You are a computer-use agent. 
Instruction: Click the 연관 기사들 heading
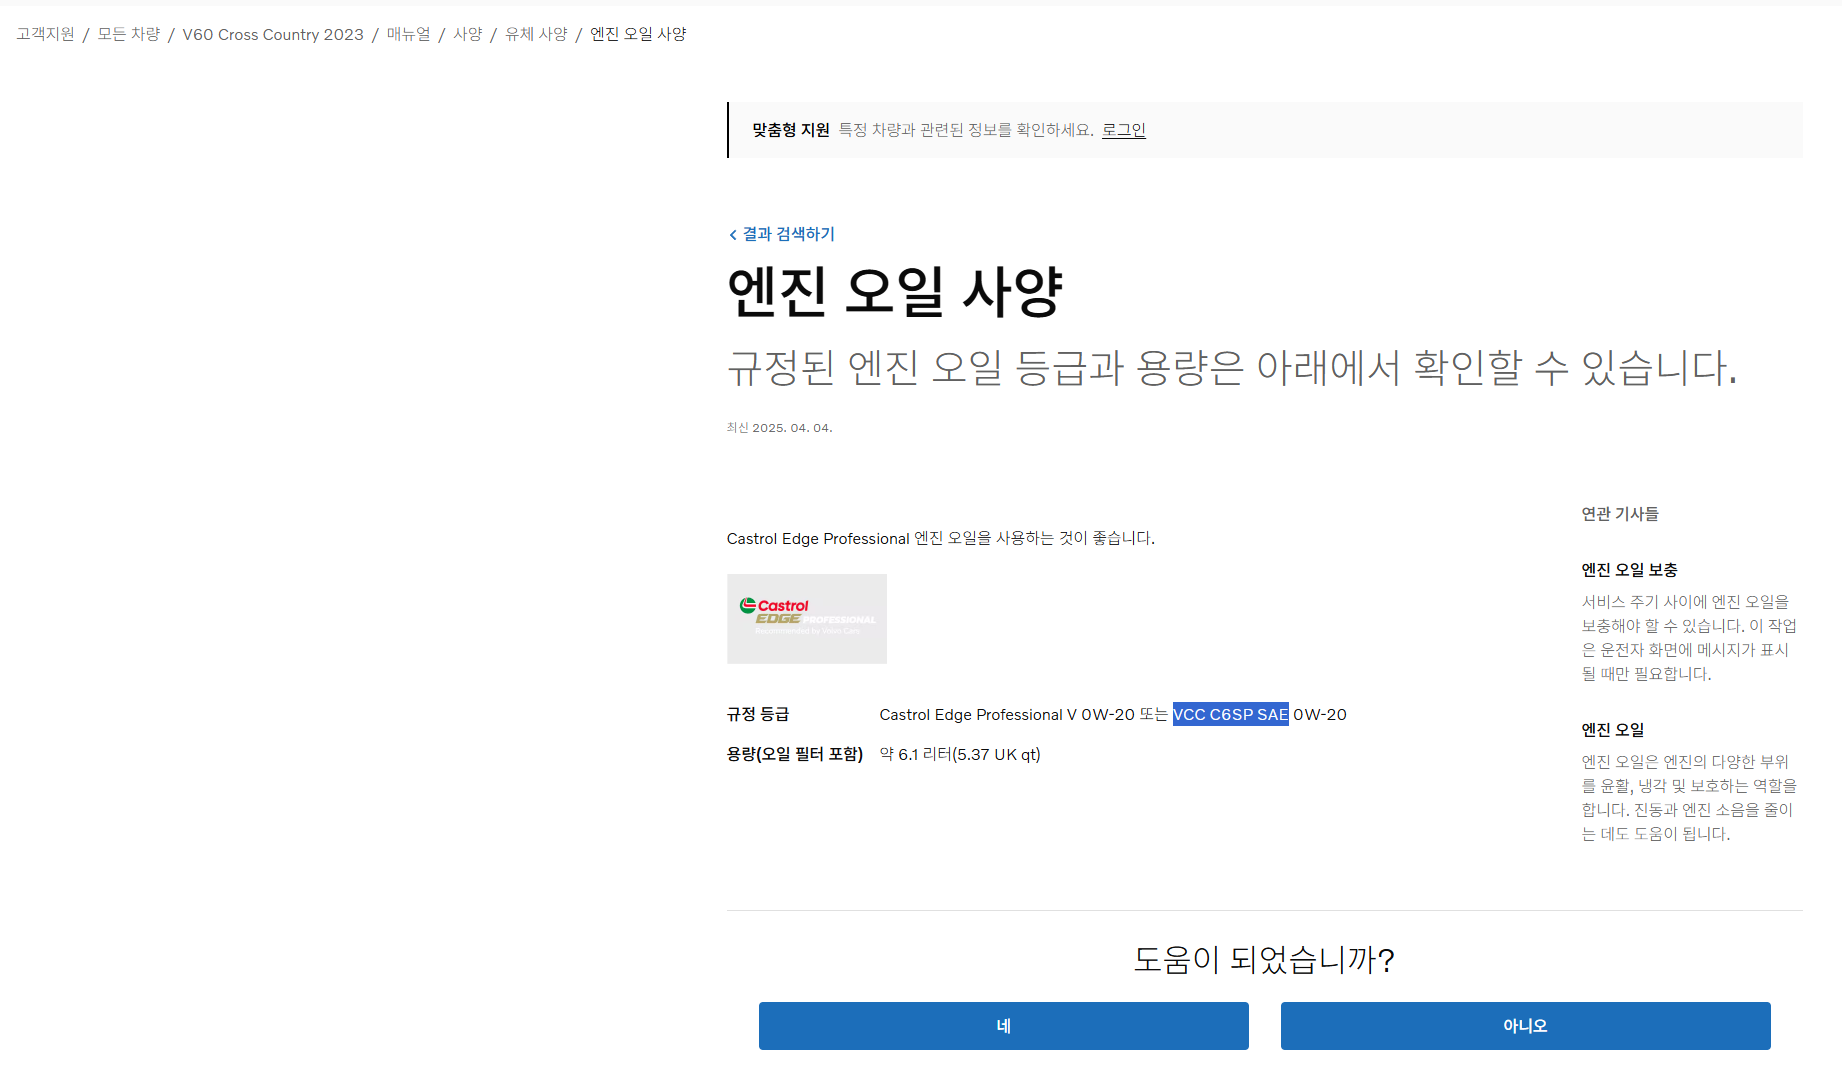point(1619,514)
